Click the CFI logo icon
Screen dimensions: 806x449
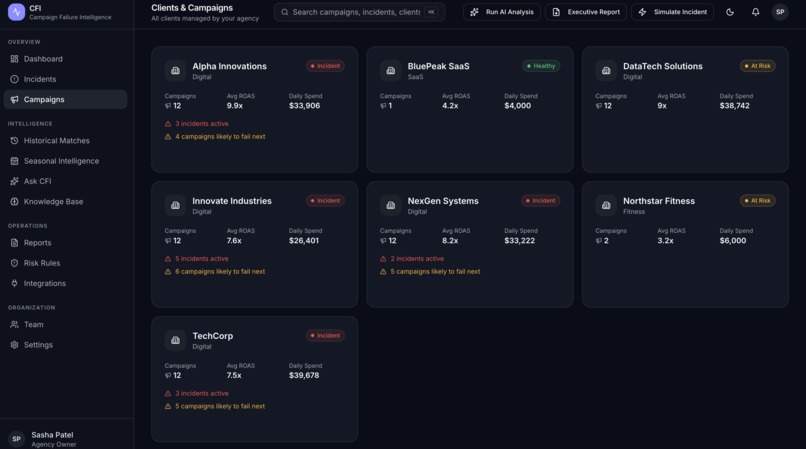tap(16, 12)
